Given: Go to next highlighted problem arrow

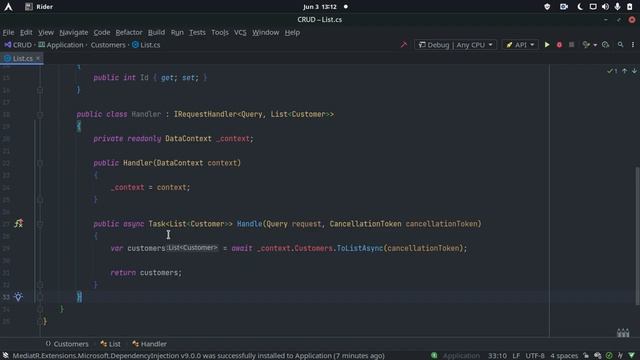Looking at the screenshot, I should pyautogui.click(x=634, y=71).
